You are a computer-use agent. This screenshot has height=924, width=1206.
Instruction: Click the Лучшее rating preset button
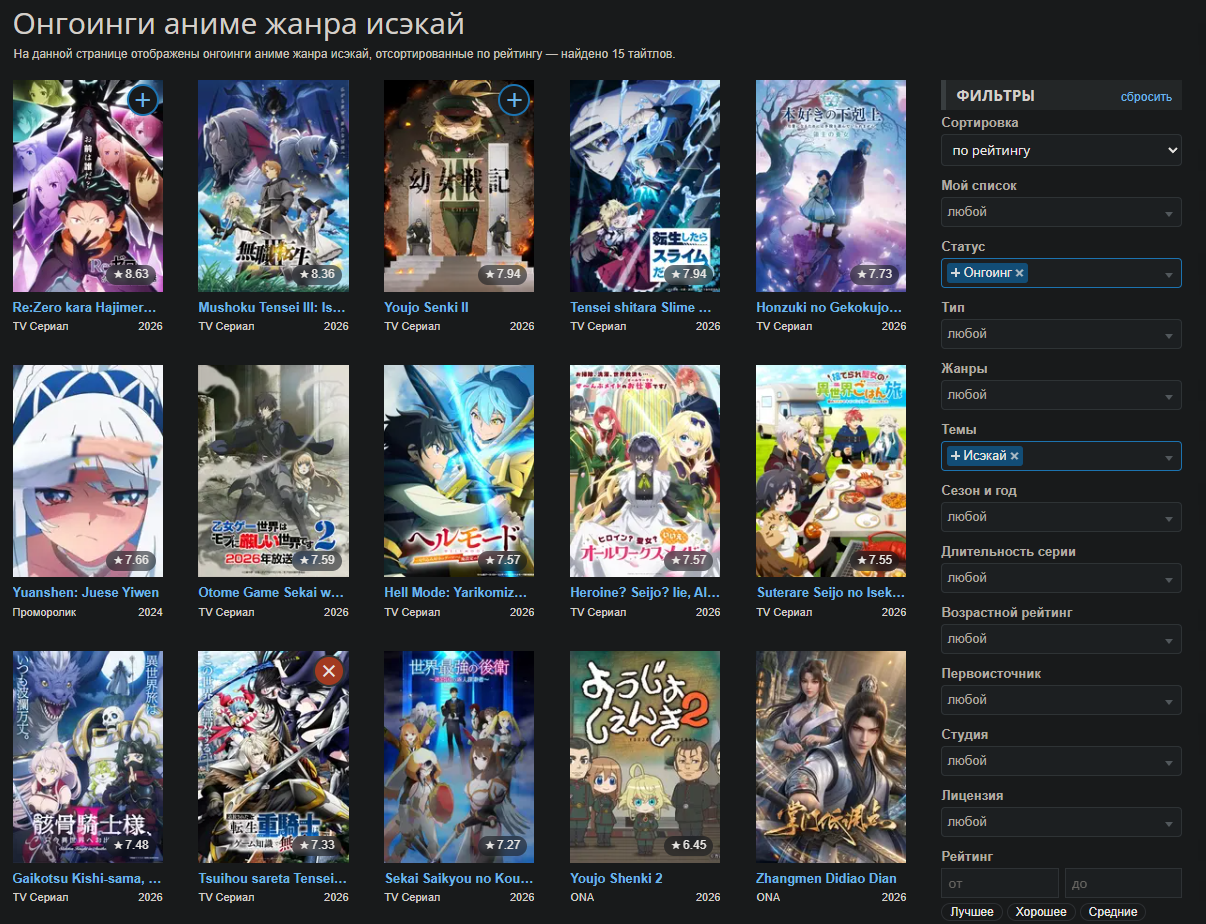click(x=972, y=912)
